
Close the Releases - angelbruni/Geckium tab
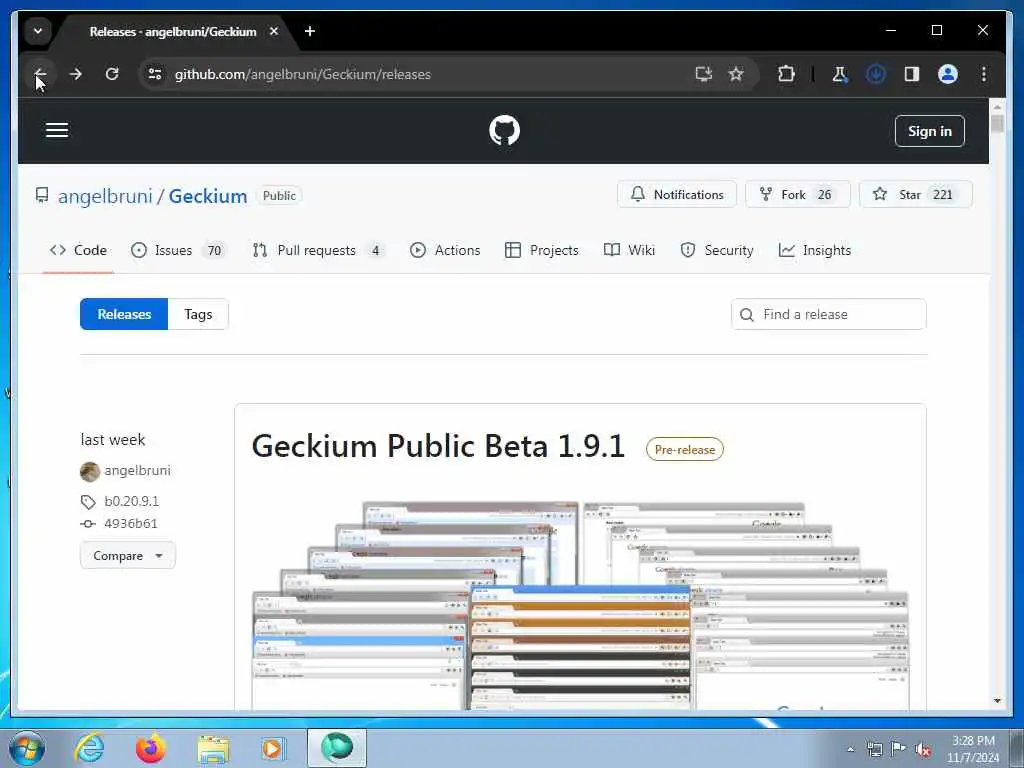274,31
